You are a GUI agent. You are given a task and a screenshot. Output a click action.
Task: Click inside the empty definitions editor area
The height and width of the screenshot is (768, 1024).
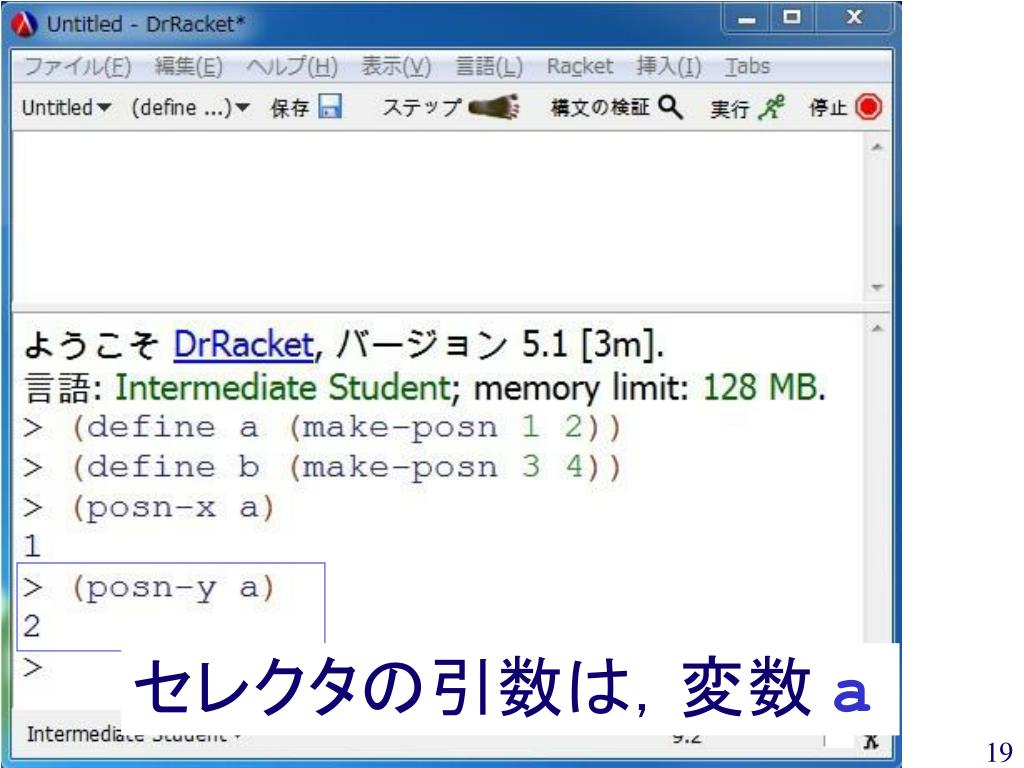point(439,217)
